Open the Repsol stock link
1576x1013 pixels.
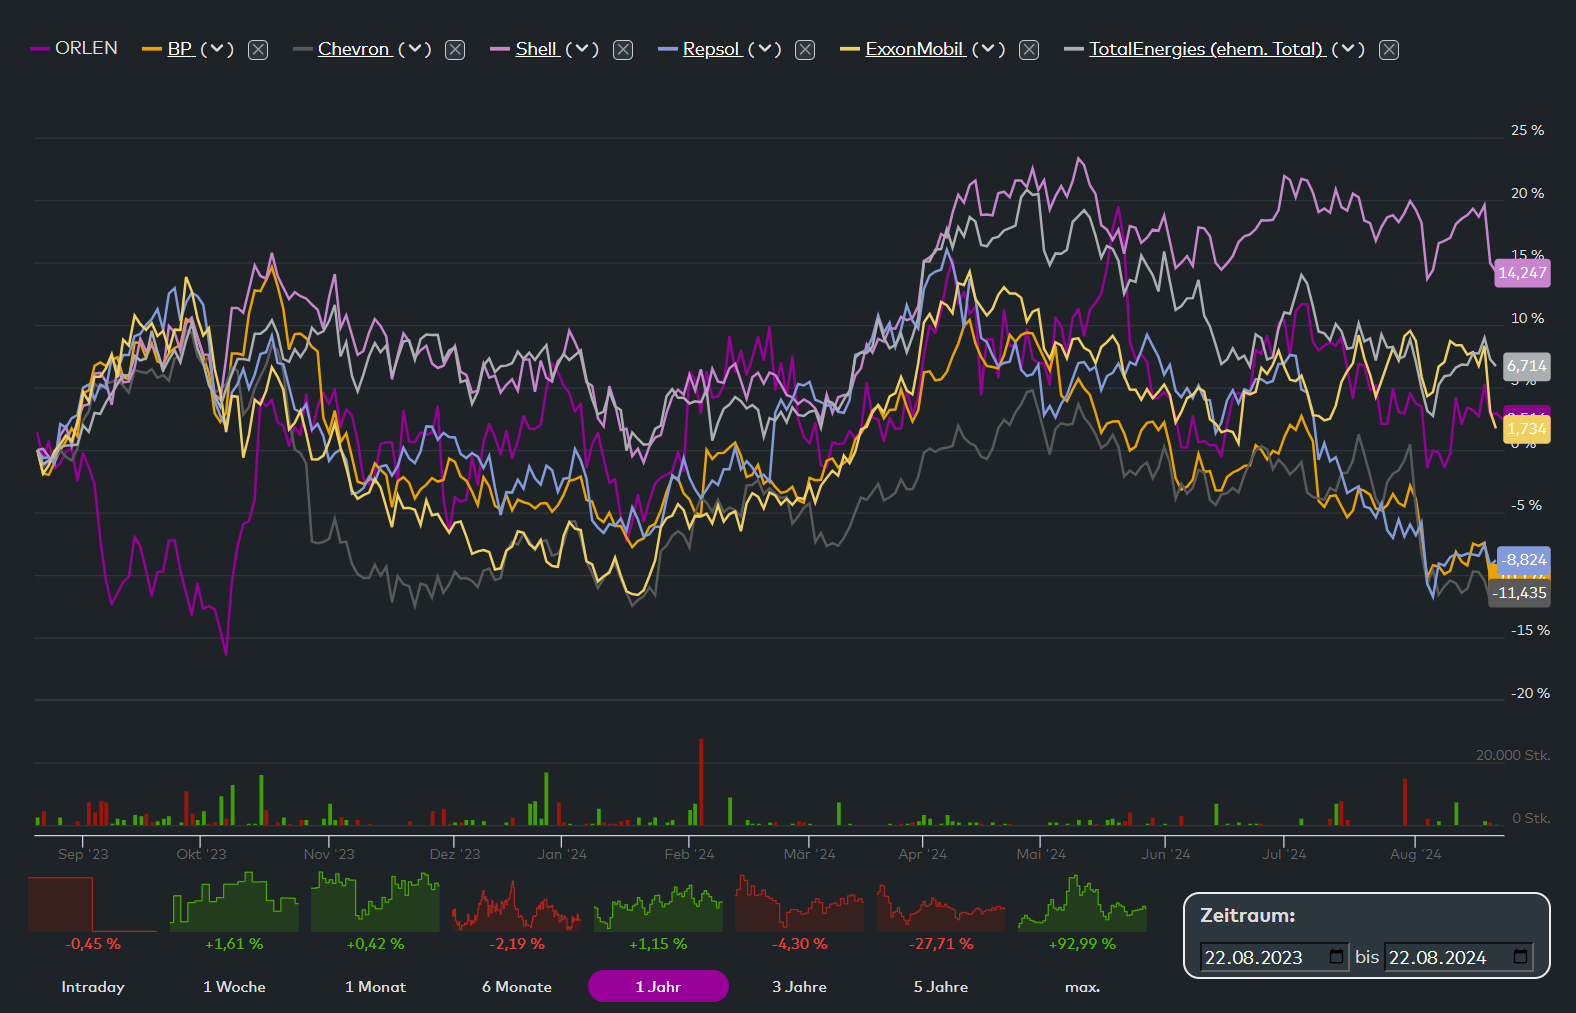pyautogui.click(x=712, y=49)
